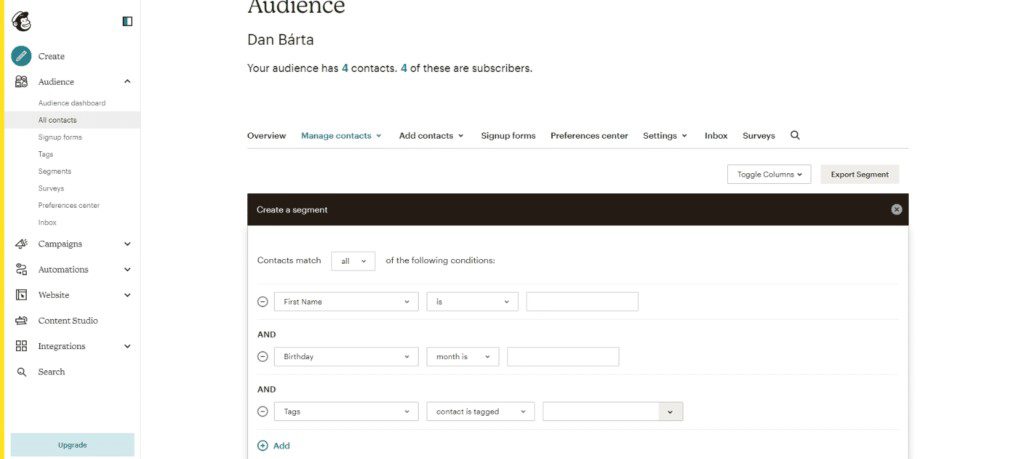
Task: Click the Campaigns megaphone icon
Action: (21, 244)
